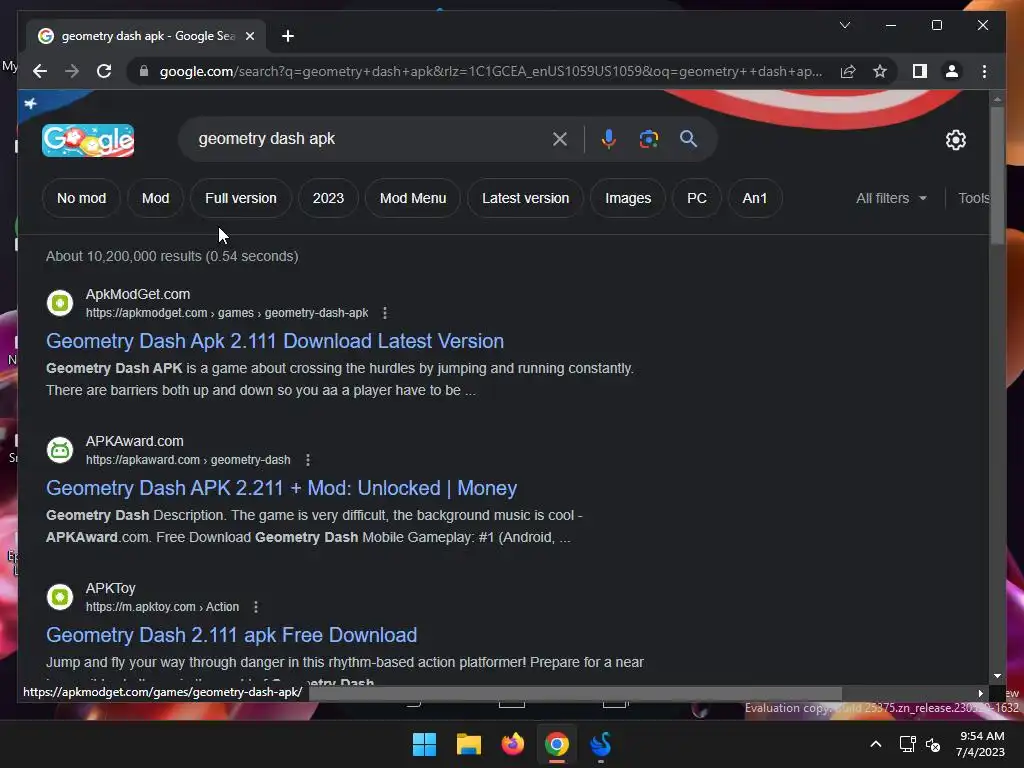1024x768 pixels.
Task: Open more options for APKToy result
Action: pos(256,607)
